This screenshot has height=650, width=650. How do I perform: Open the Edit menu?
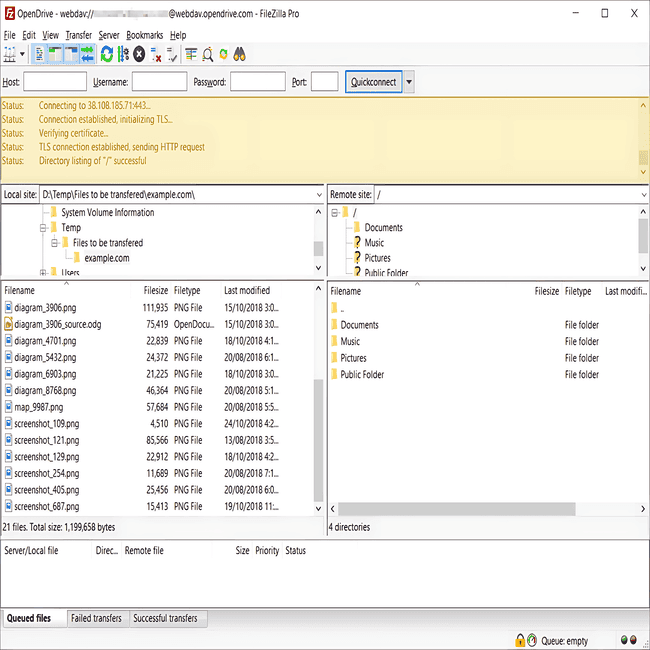pos(29,35)
